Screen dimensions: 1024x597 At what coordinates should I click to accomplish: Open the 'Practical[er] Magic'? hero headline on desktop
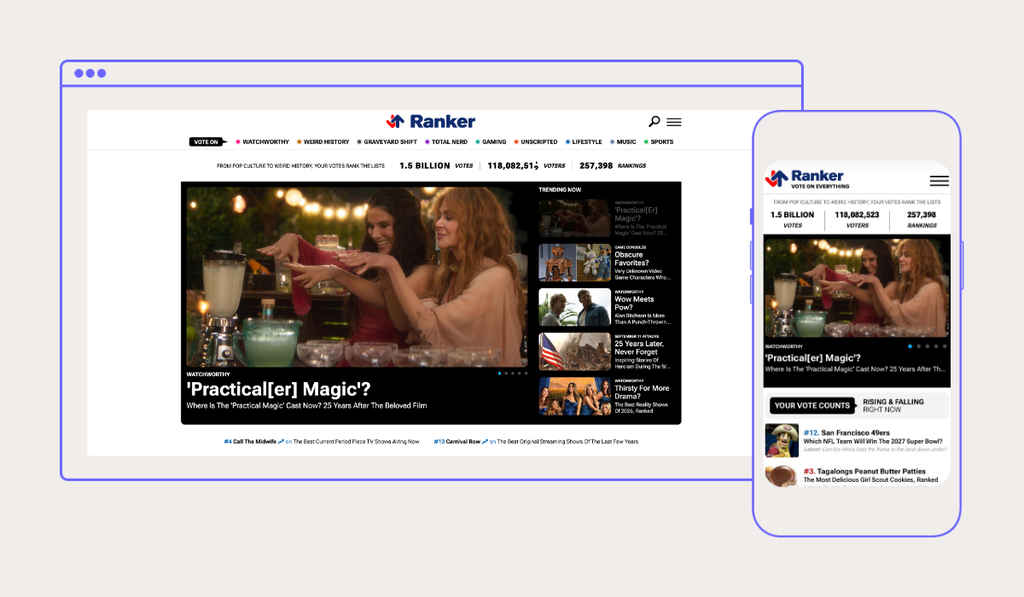[x=278, y=389]
